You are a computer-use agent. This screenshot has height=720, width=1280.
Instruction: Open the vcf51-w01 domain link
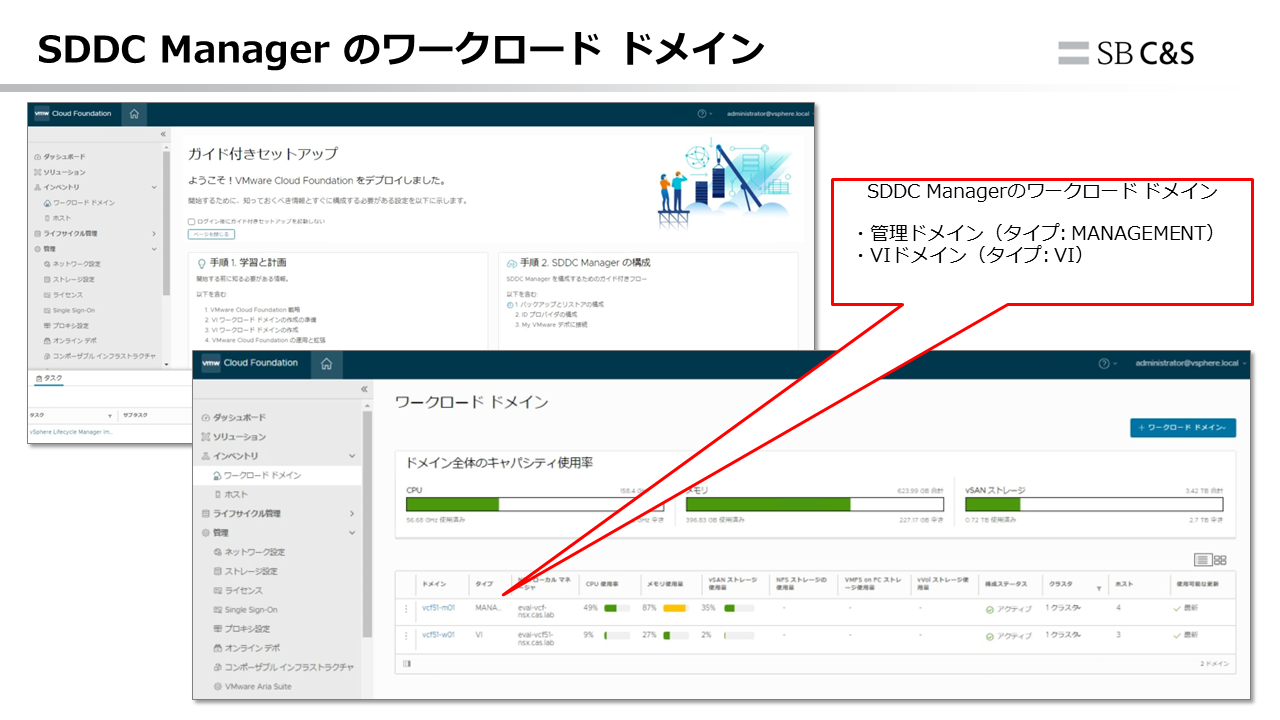pos(438,635)
